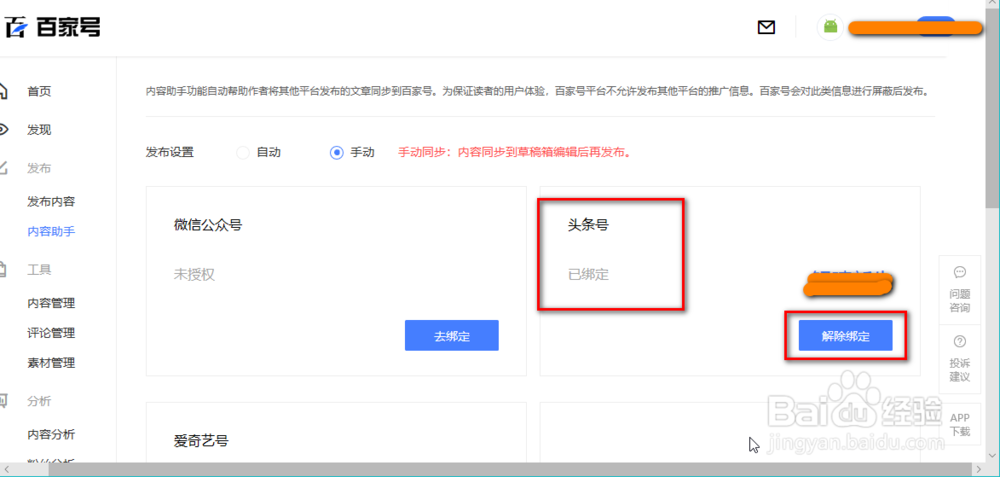The image size is (1000, 477).
Task: Click the 微信公众号 card title
Action: coord(208,224)
